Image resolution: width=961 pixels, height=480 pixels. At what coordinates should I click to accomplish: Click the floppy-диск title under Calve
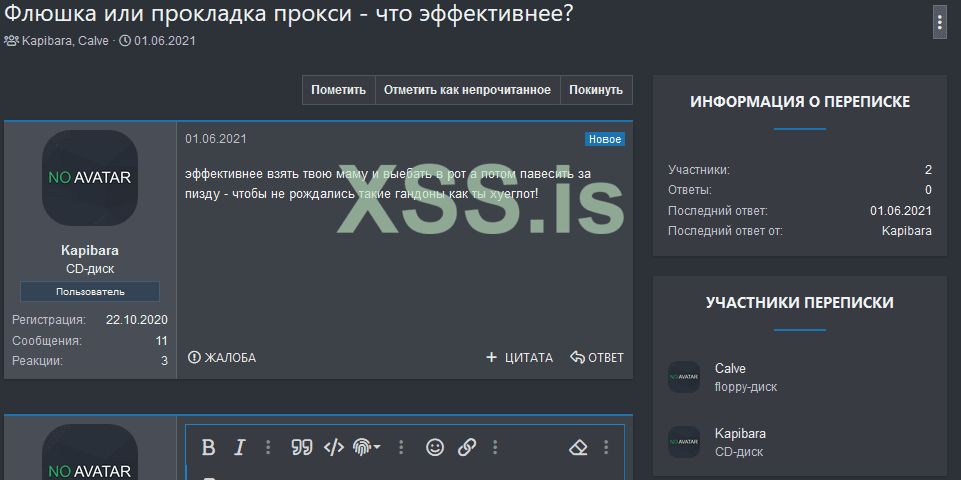(x=746, y=387)
